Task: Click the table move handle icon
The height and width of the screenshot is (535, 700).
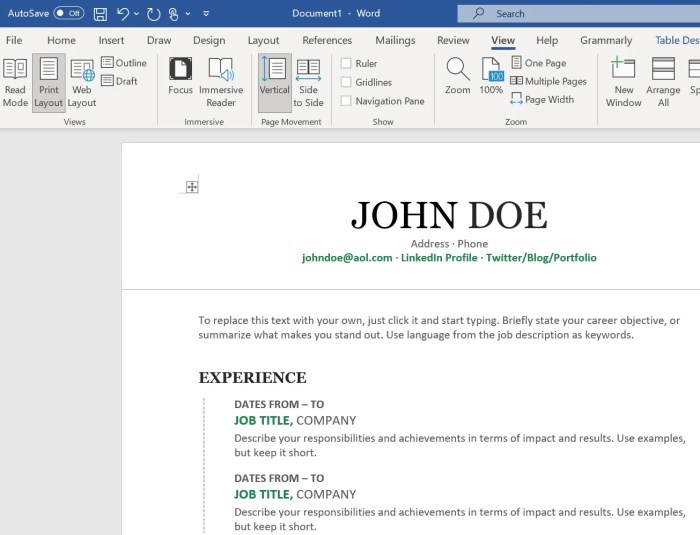Action: click(192, 187)
